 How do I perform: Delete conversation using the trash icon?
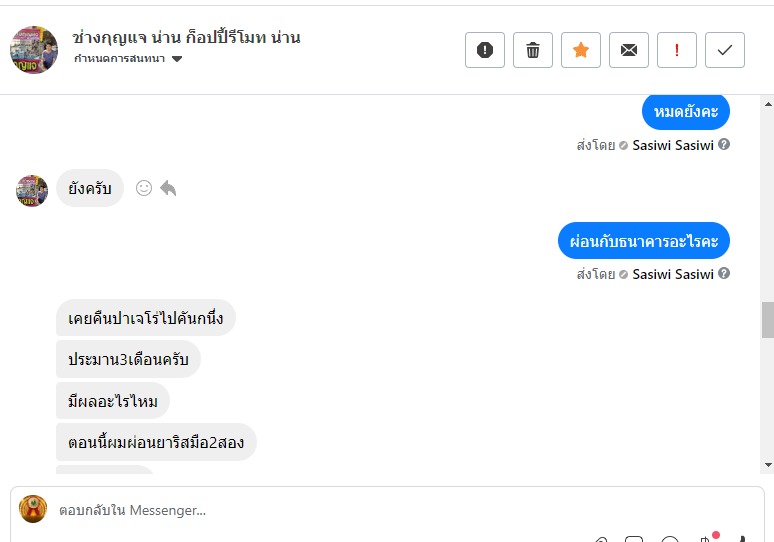[533, 50]
